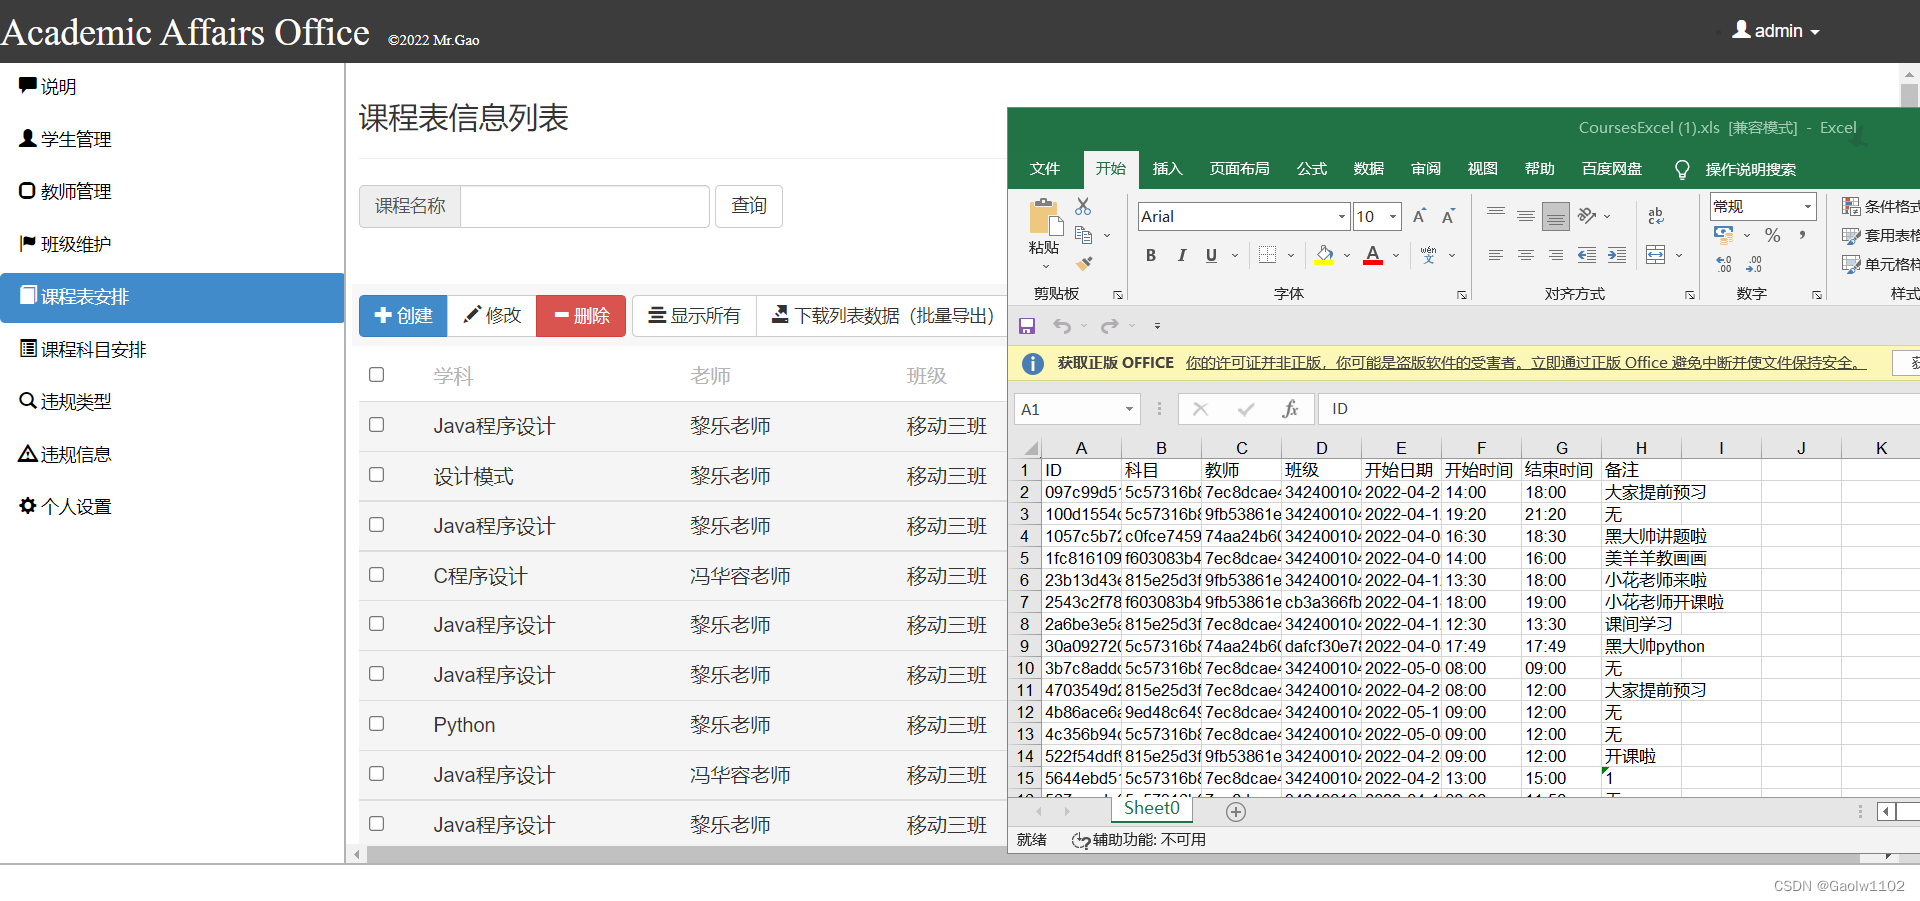Image resolution: width=1920 pixels, height=901 pixels.
Task: Click the Orientation text angle icon
Action: (x=1587, y=216)
